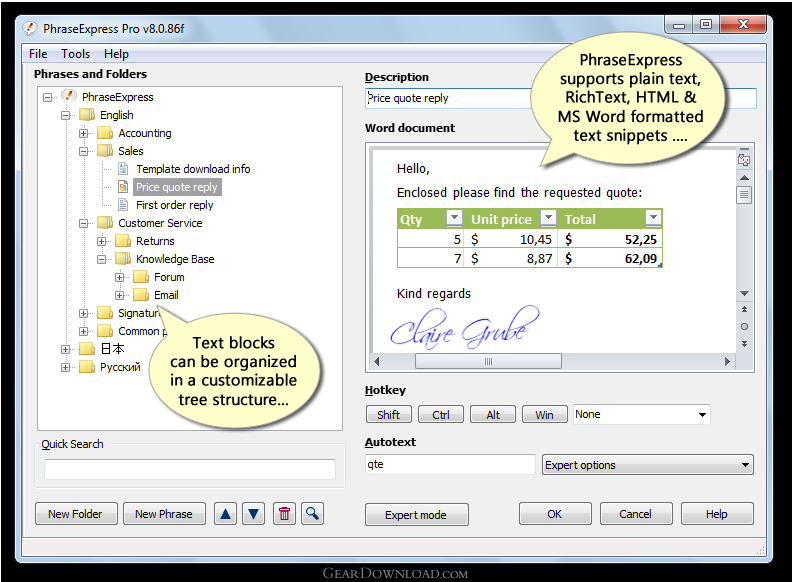Click the scroll down arrow in document pane
The height and width of the screenshot is (582, 792).
click(x=744, y=294)
